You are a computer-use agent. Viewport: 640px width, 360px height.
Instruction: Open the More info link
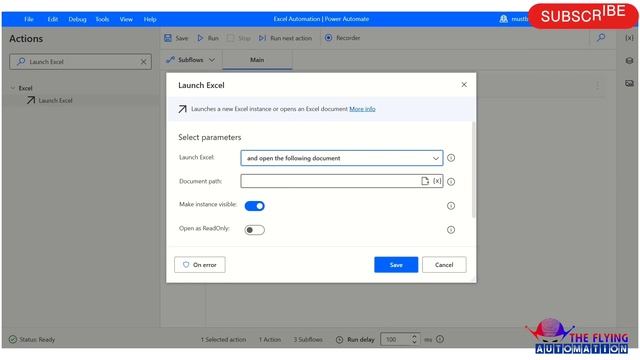click(362, 109)
